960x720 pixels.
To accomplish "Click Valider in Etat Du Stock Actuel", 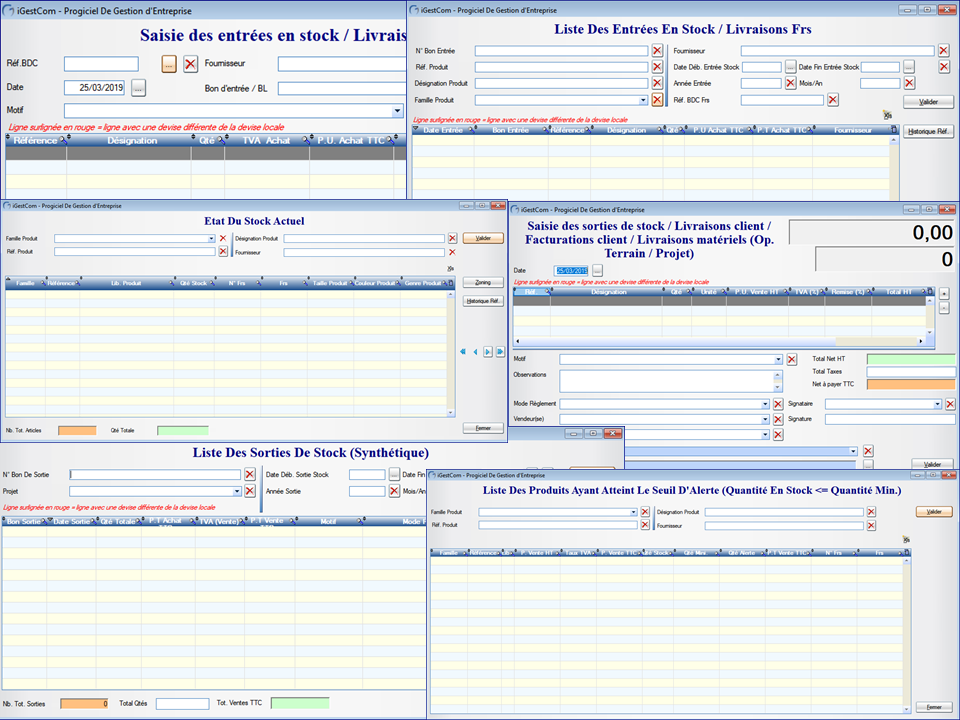I will [483, 238].
